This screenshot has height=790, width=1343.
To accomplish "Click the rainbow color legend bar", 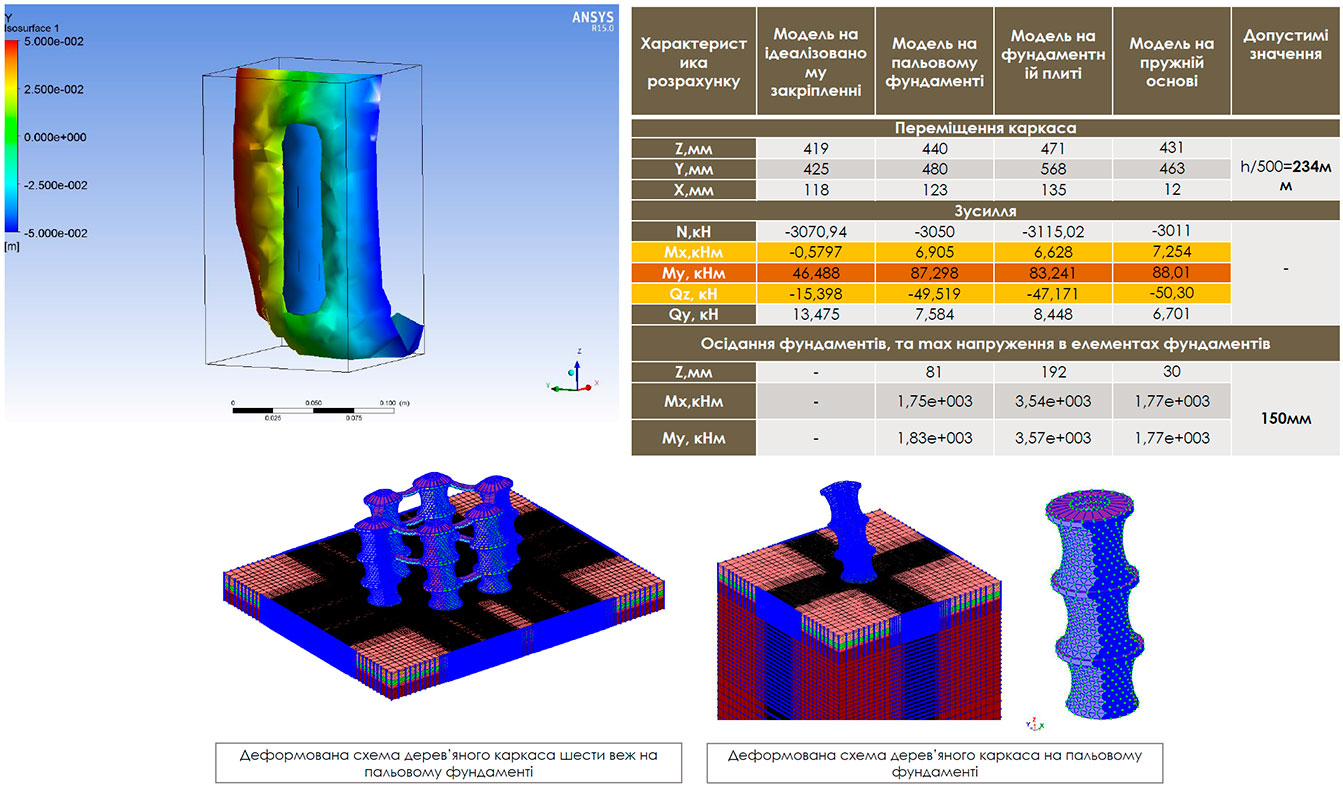I will (x=12, y=138).
